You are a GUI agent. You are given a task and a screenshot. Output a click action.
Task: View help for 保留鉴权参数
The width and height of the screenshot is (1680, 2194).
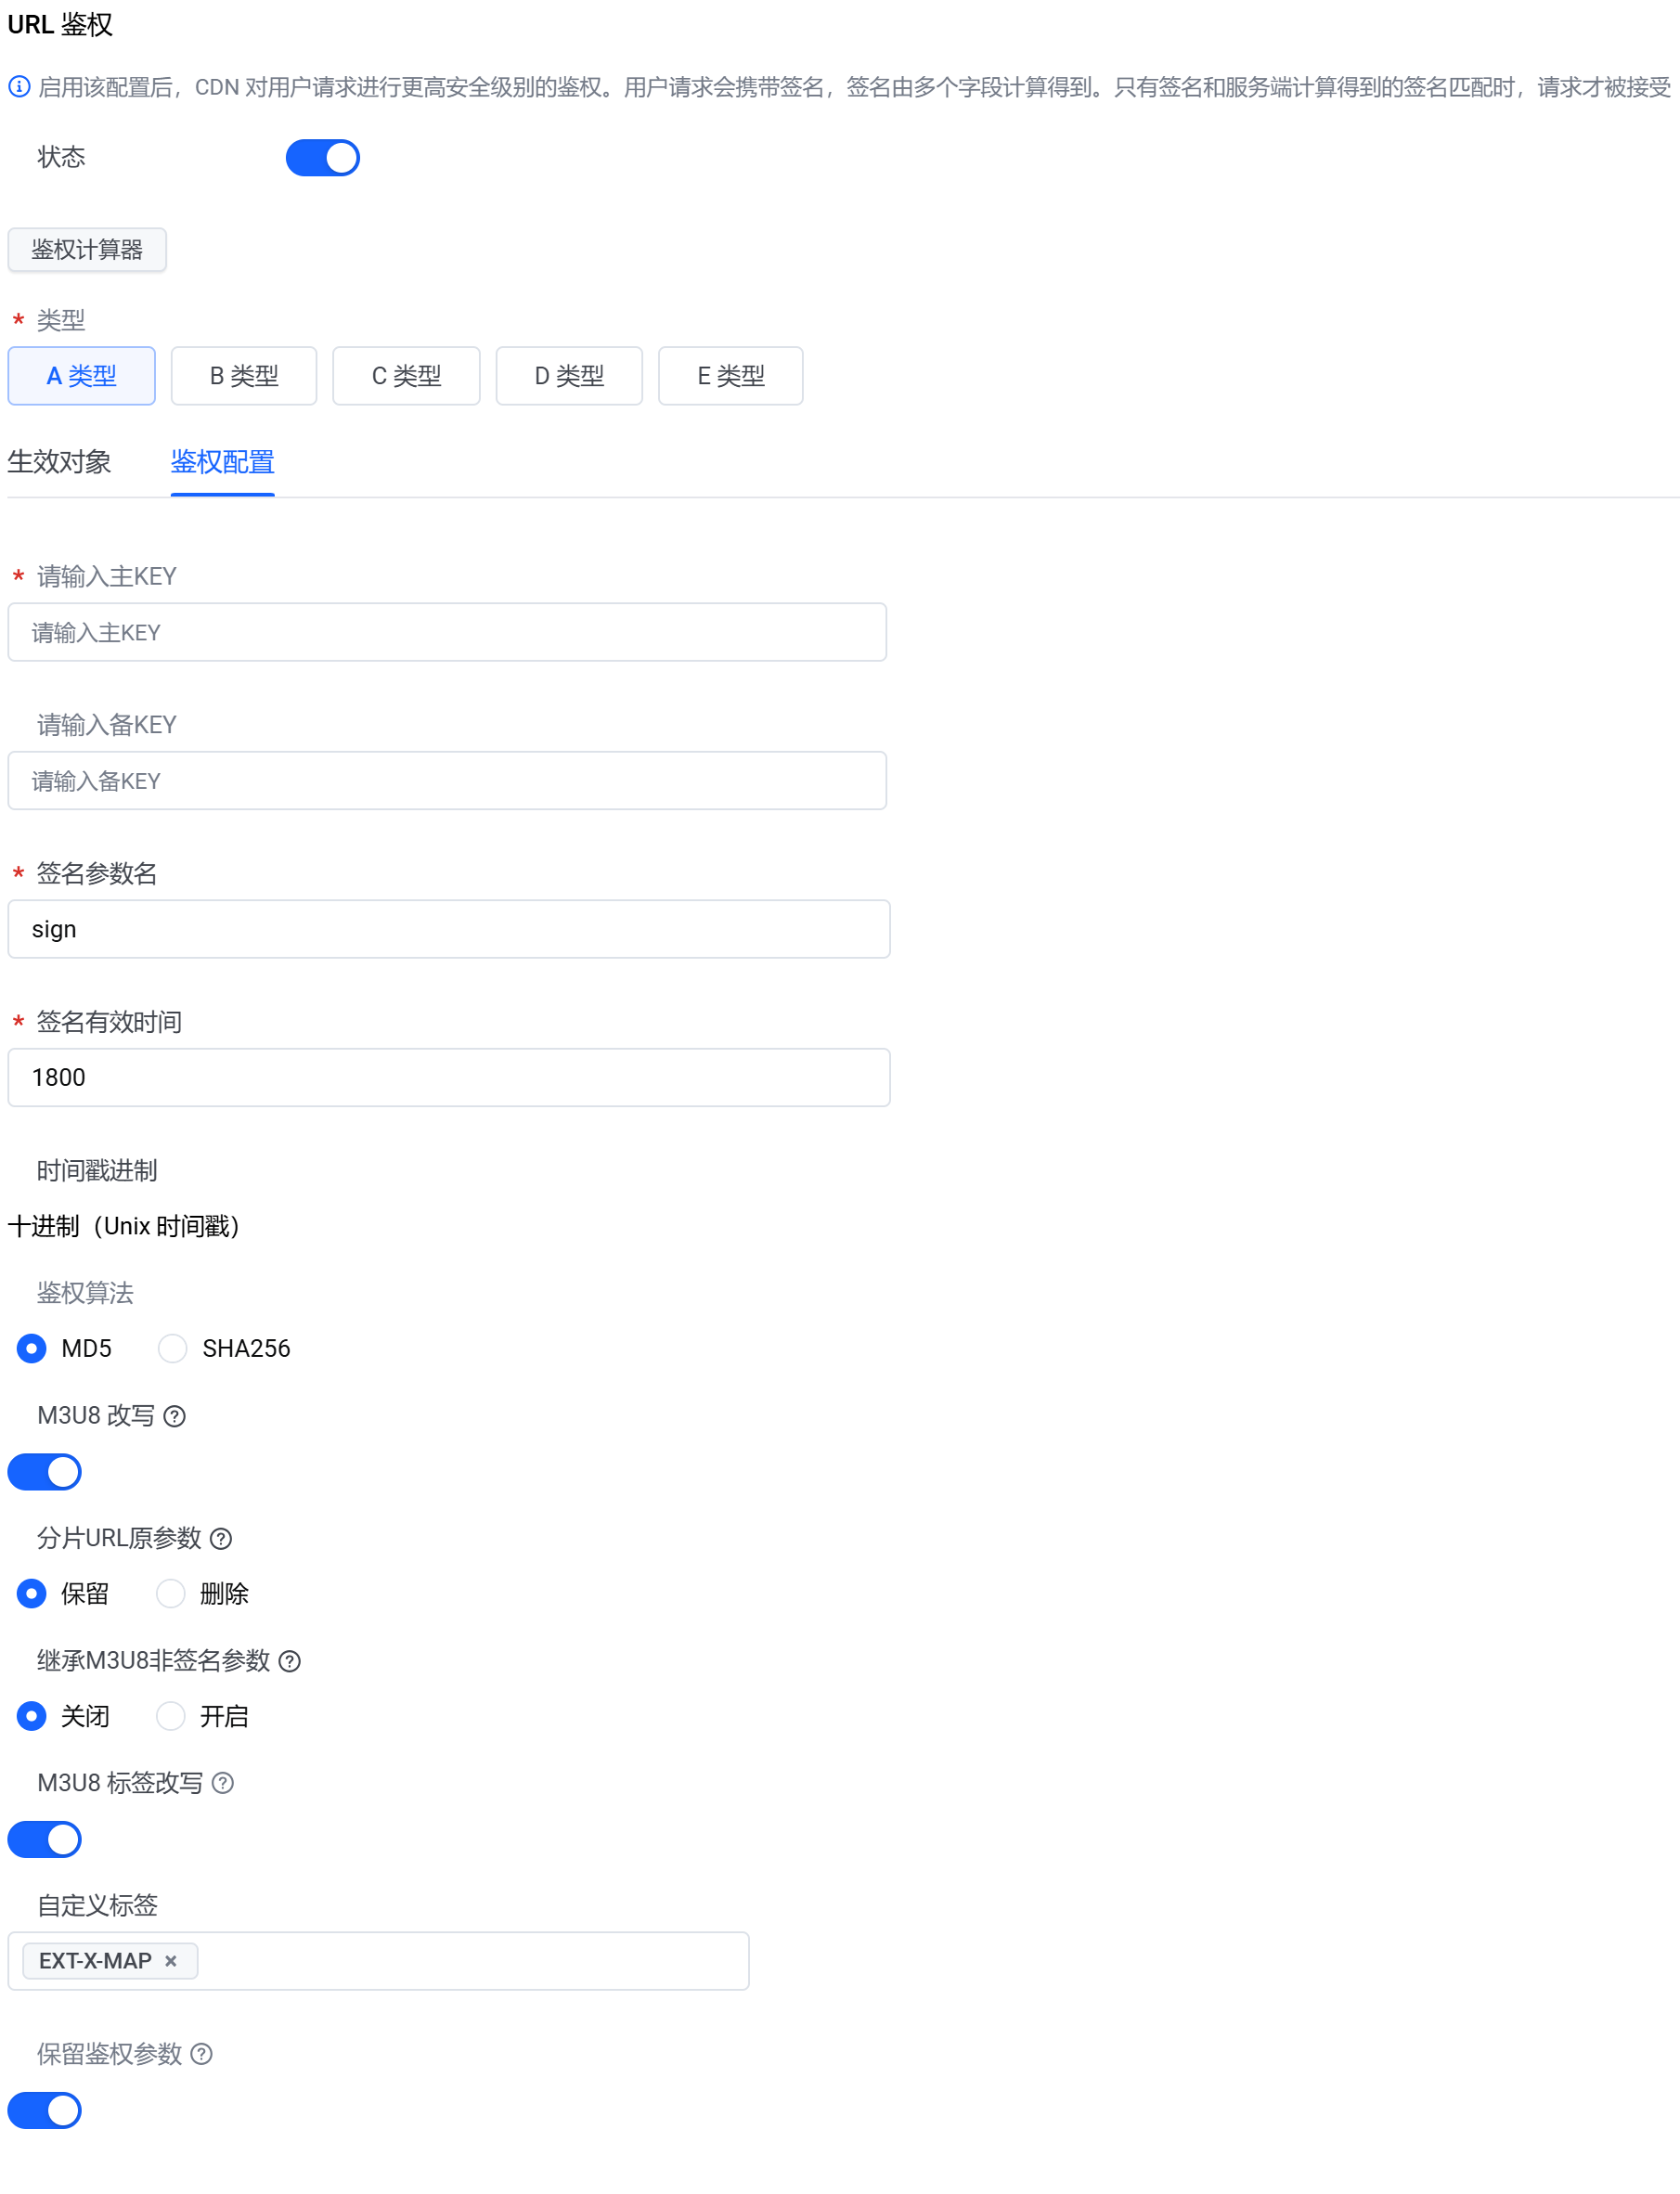(203, 2054)
